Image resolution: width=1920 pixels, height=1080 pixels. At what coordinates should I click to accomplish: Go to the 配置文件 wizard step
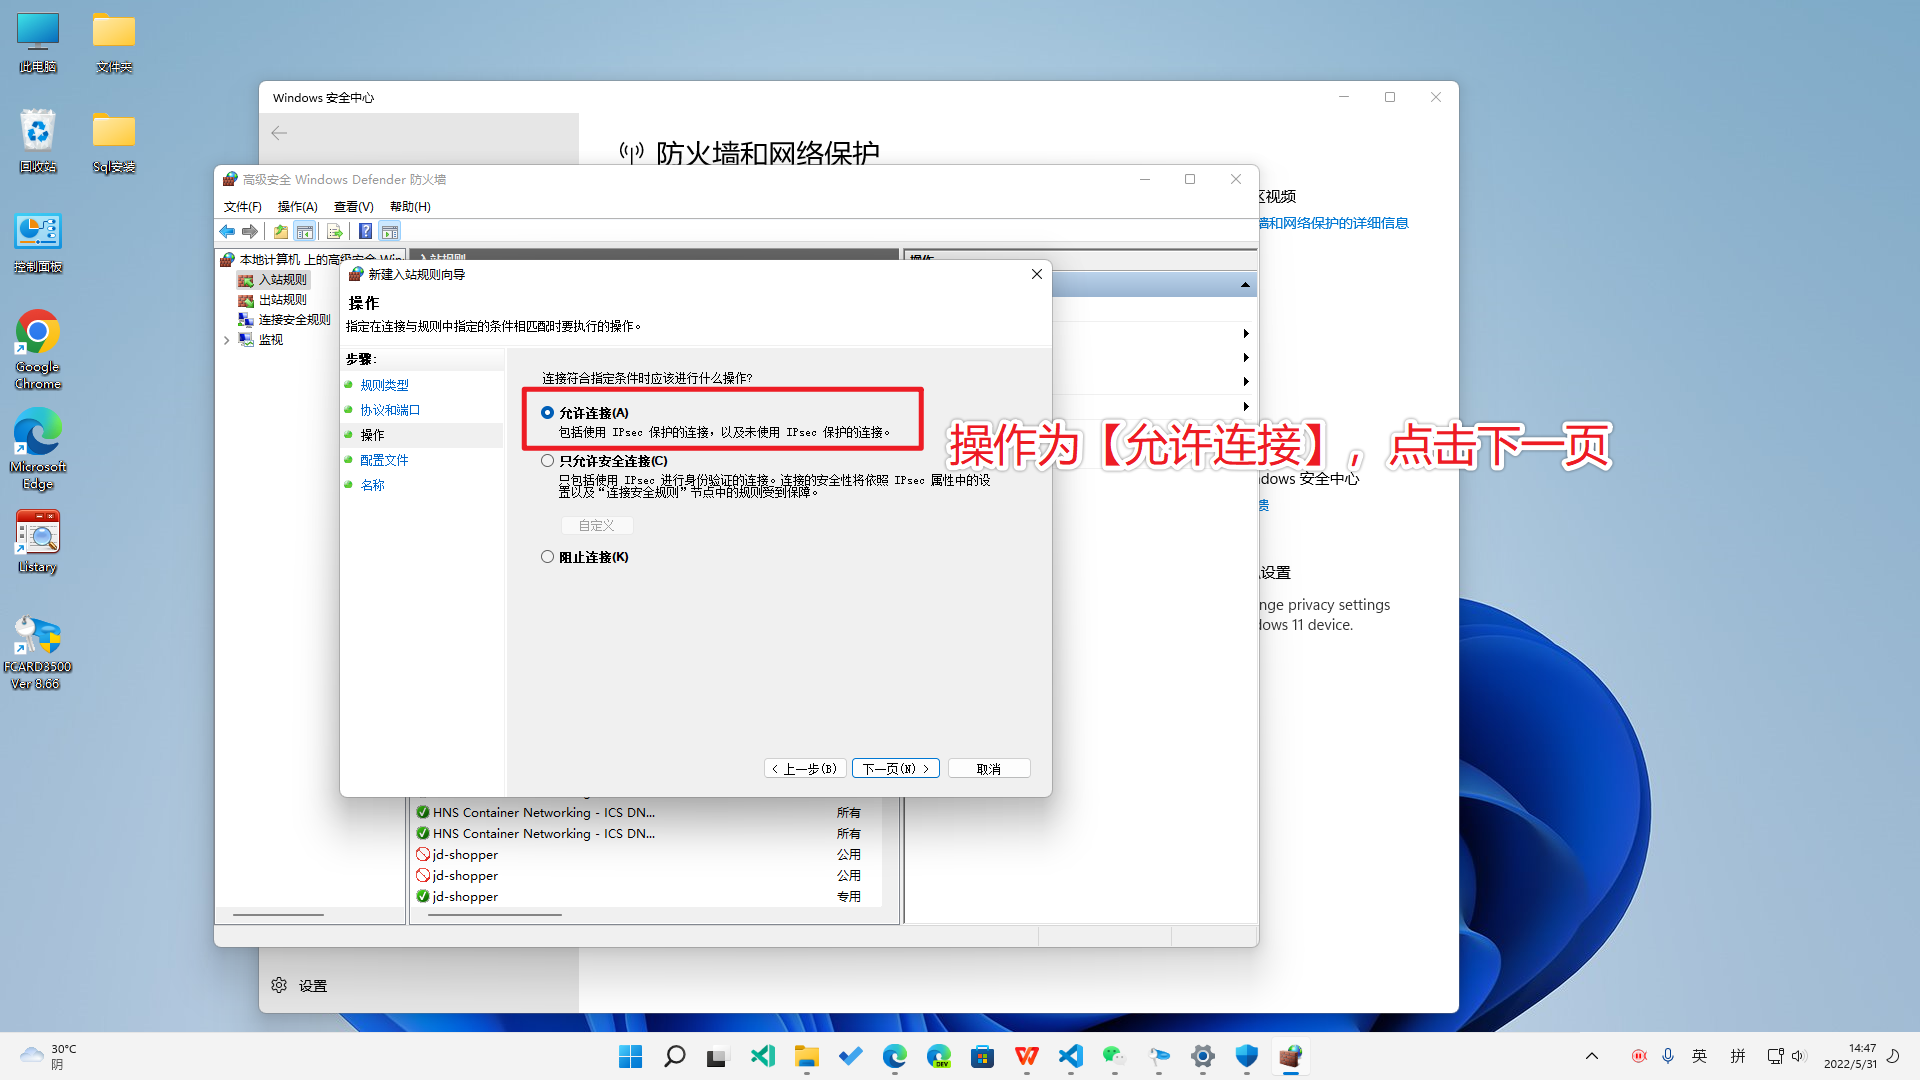pyautogui.click(x=384, y=460)
